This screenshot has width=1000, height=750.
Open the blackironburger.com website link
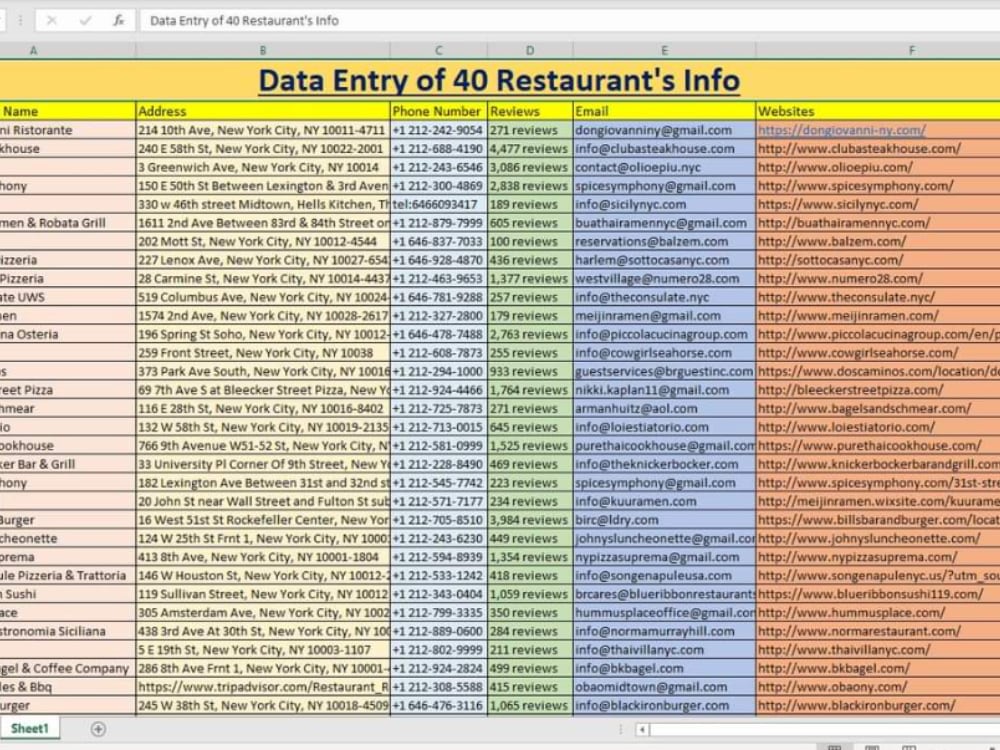pos(857,705)
